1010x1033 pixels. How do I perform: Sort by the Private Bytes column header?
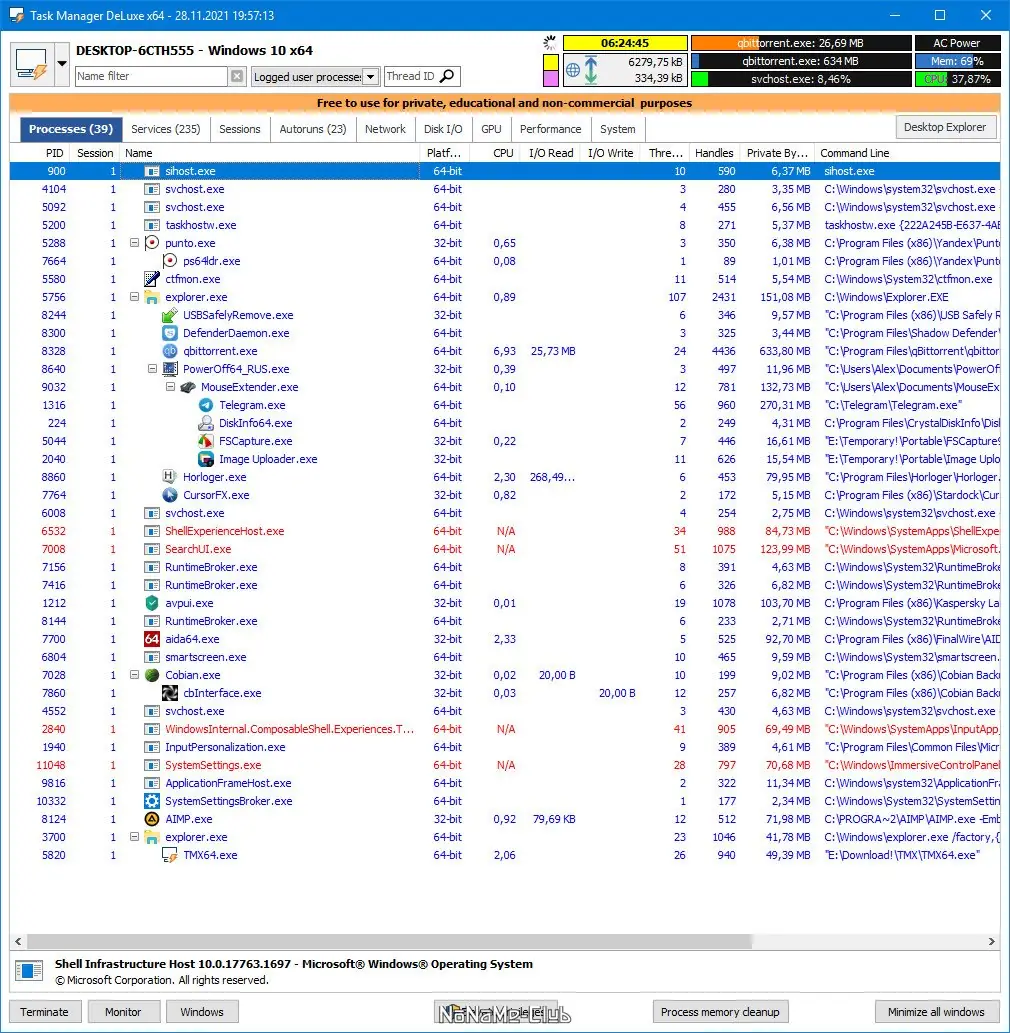777,153
